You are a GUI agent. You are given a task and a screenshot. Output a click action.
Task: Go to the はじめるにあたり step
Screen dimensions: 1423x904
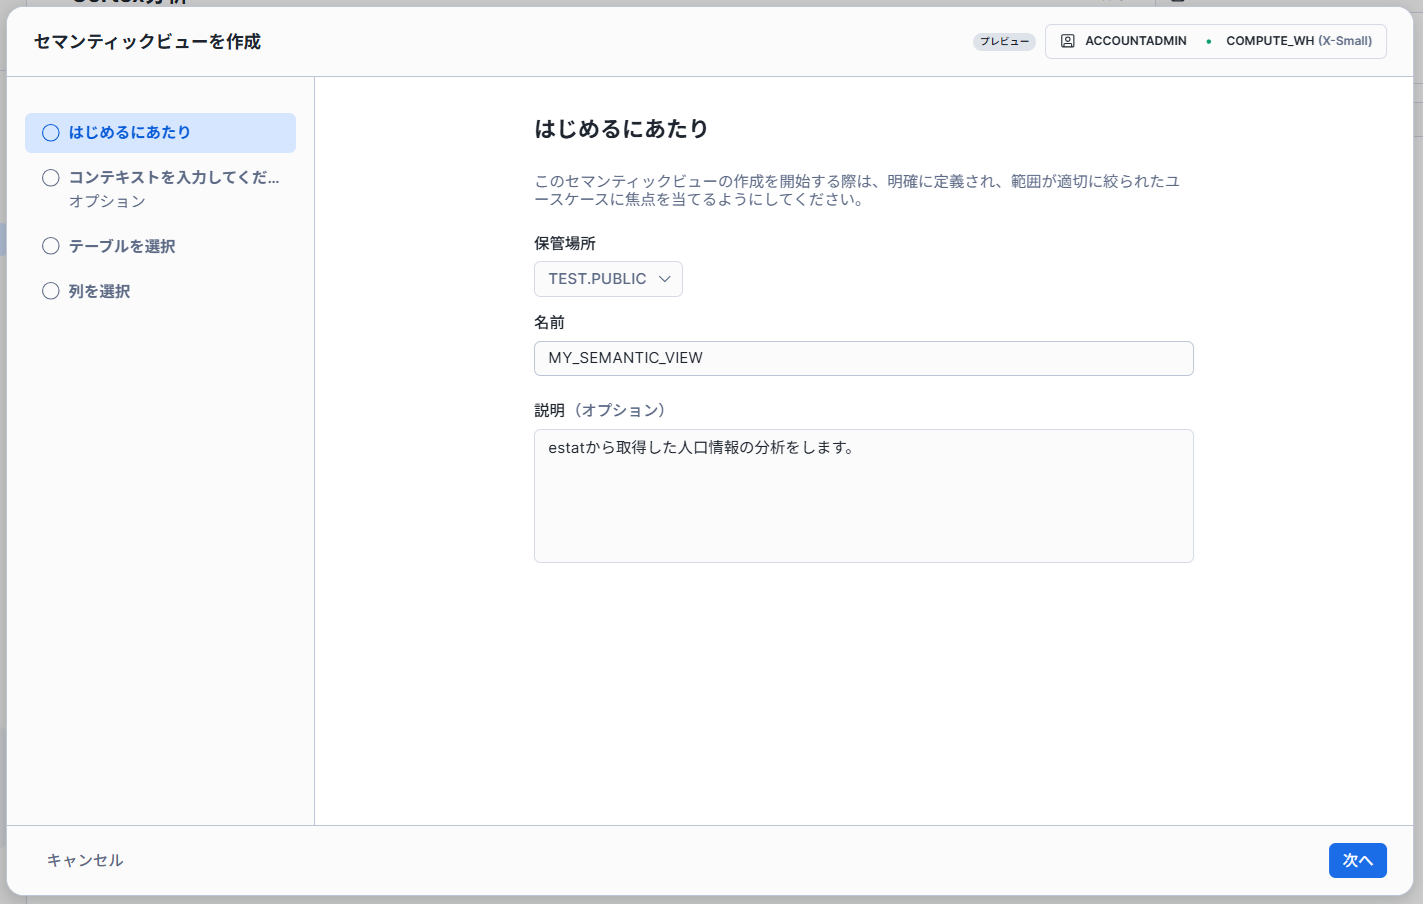160,133
